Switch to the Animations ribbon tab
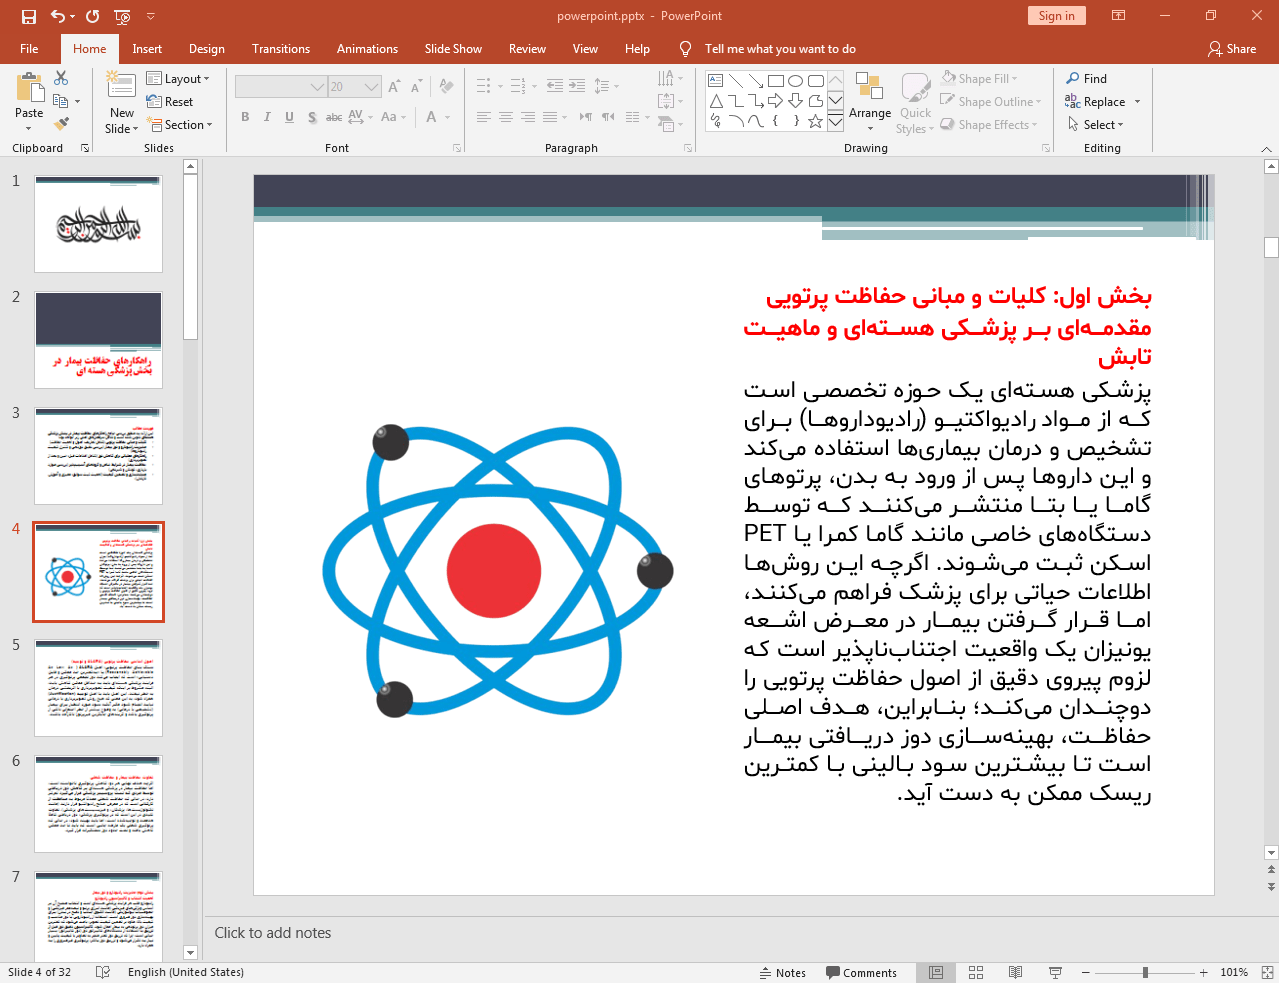The image size is (1279, 983). (x=367, y=49)
